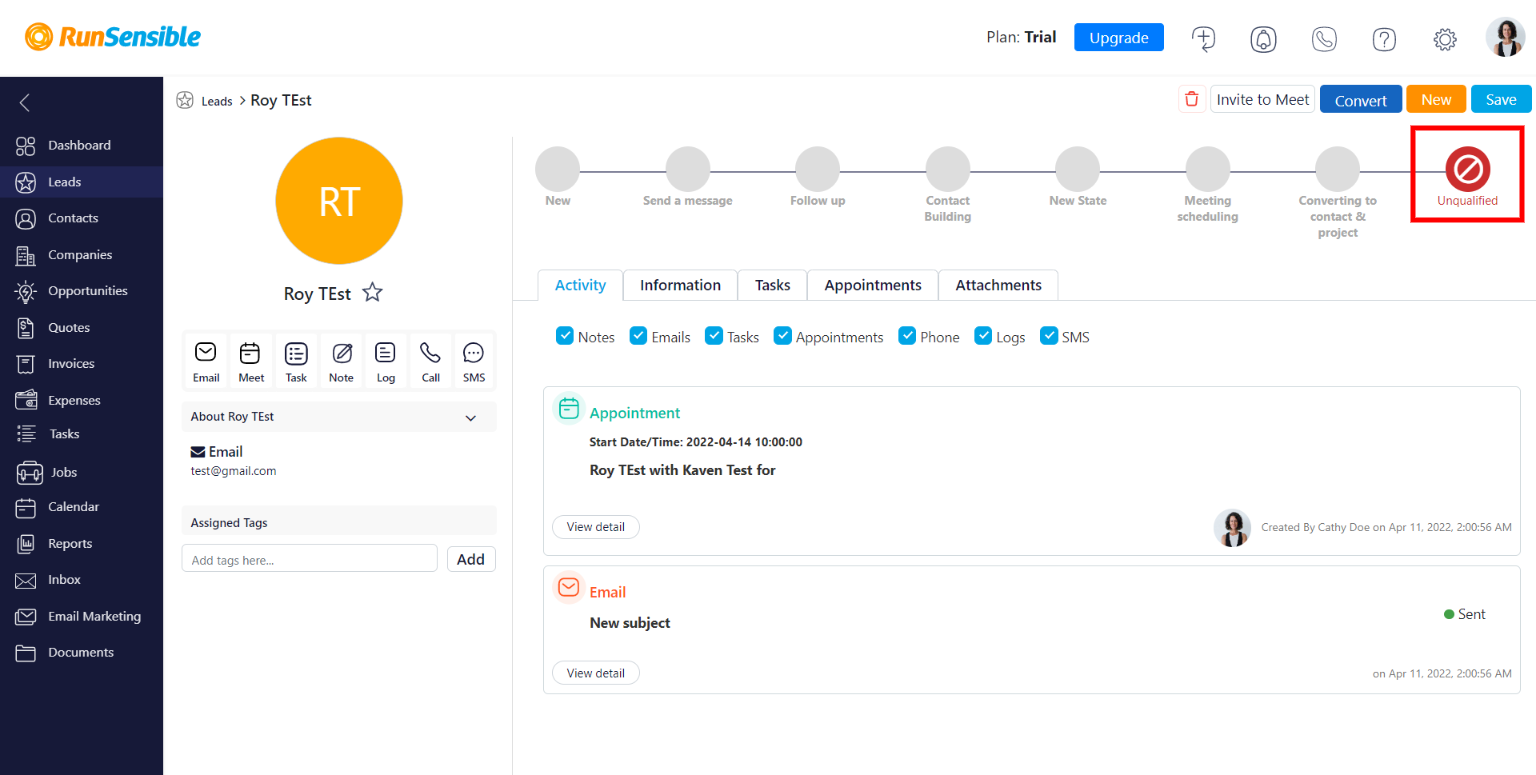Viewport: 1536px width, 775px height.
Task: Click the Meet quick action icon
Action: point(251,362)
